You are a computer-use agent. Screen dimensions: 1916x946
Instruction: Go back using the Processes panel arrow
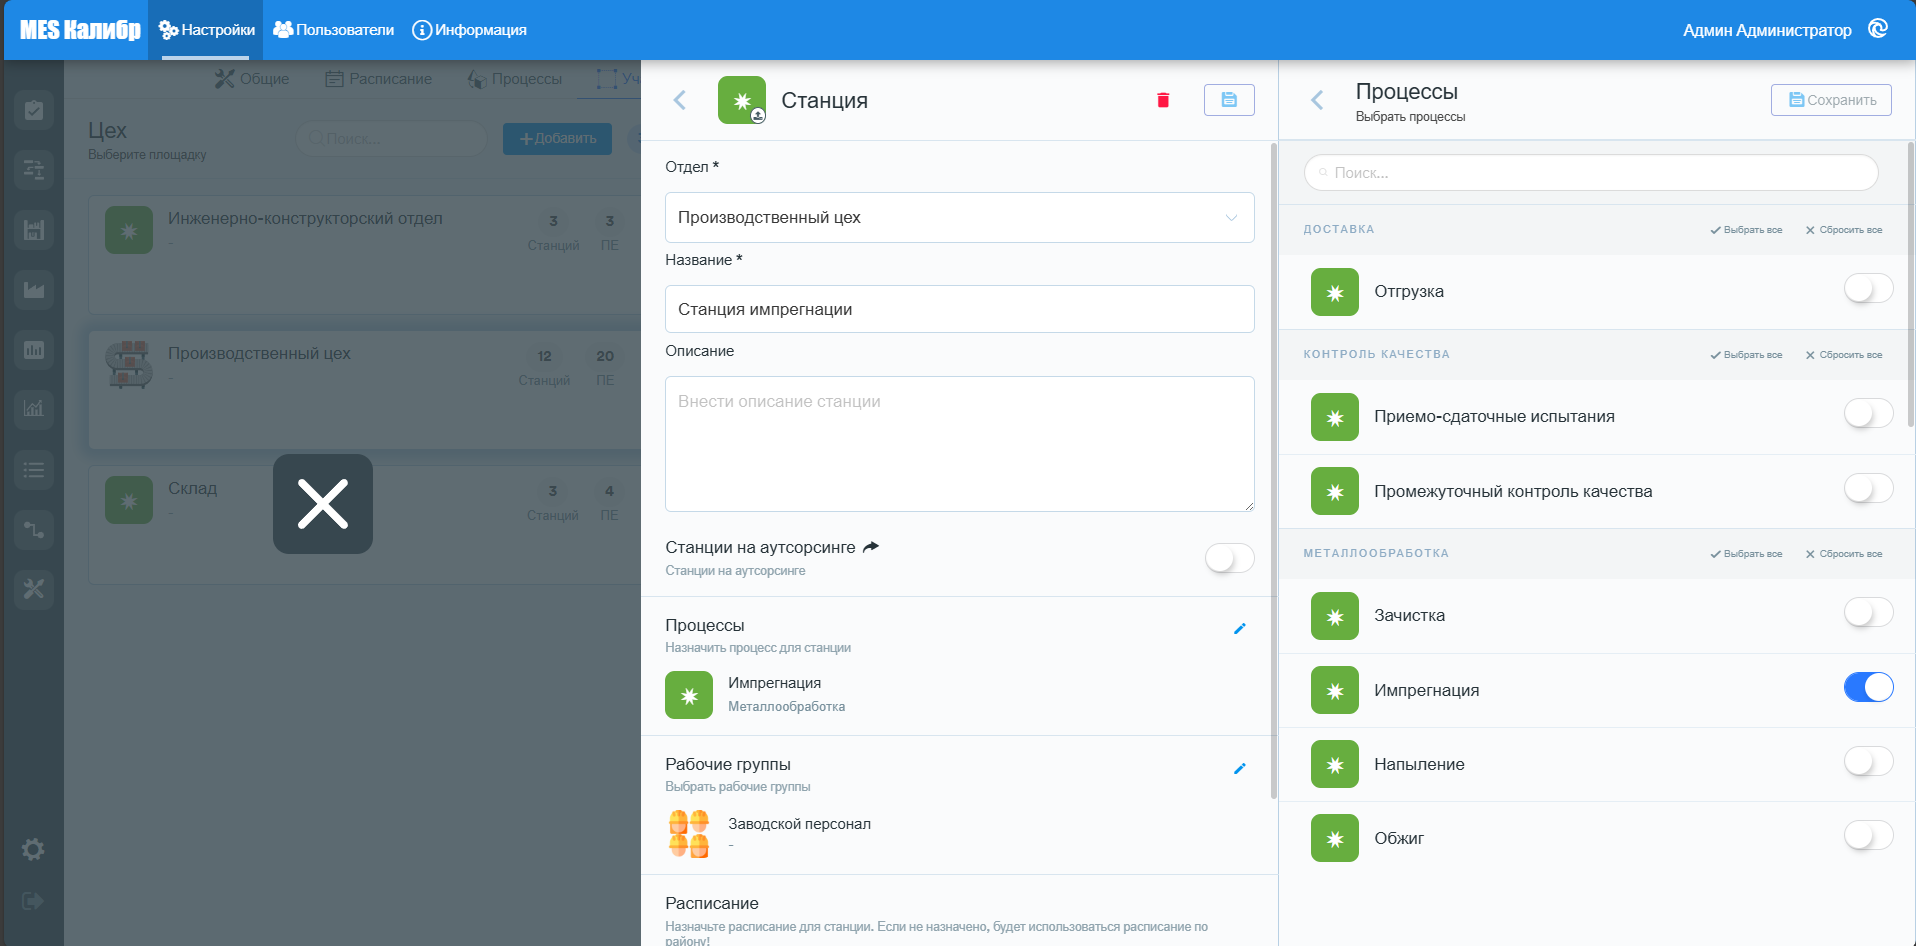(x=1317, y=100)
